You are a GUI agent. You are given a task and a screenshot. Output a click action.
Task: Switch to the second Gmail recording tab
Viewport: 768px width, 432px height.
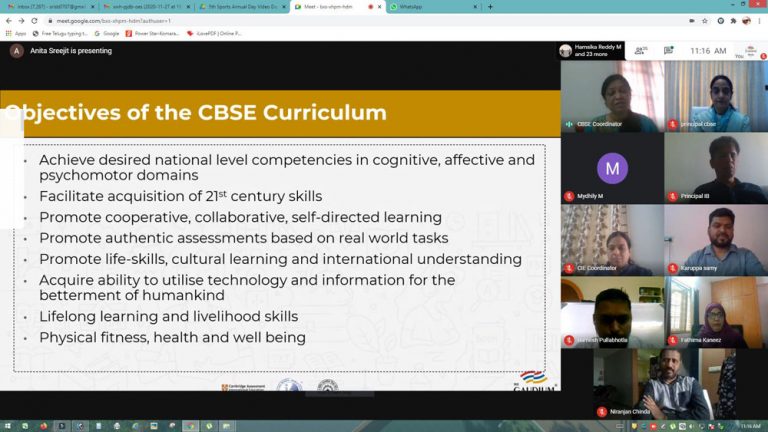coord(146,7)
